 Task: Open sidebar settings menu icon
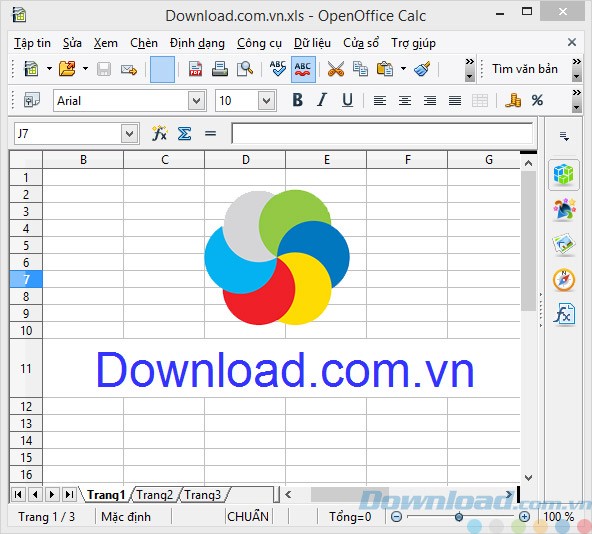(564, 136)
